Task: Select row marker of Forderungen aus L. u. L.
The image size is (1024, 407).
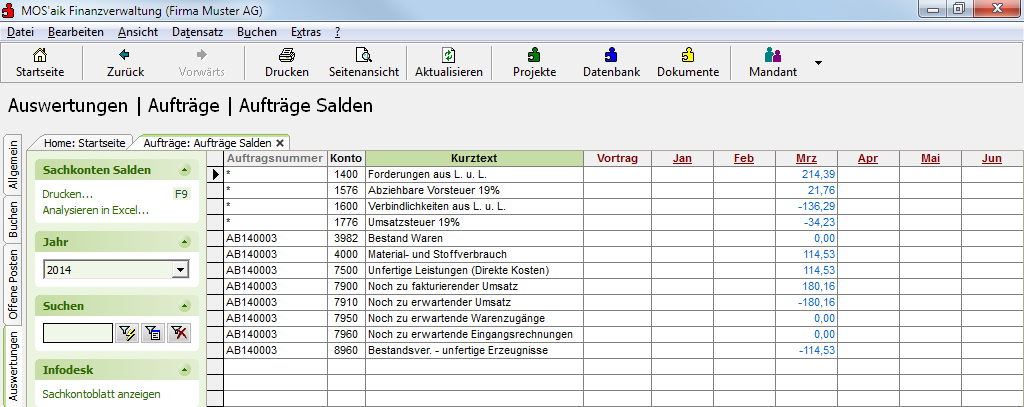Action: [215, 174]
